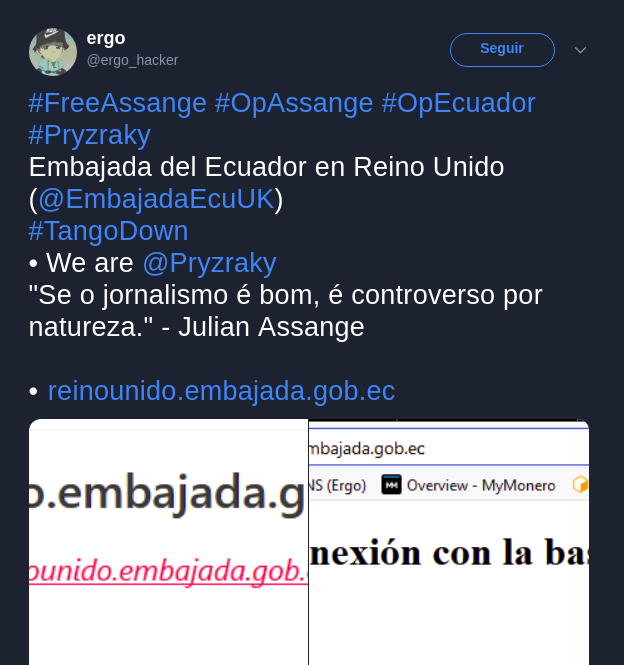624x665 pixels.
Task: Click the orange cube bookmark icon
Action: coord(580,484)
